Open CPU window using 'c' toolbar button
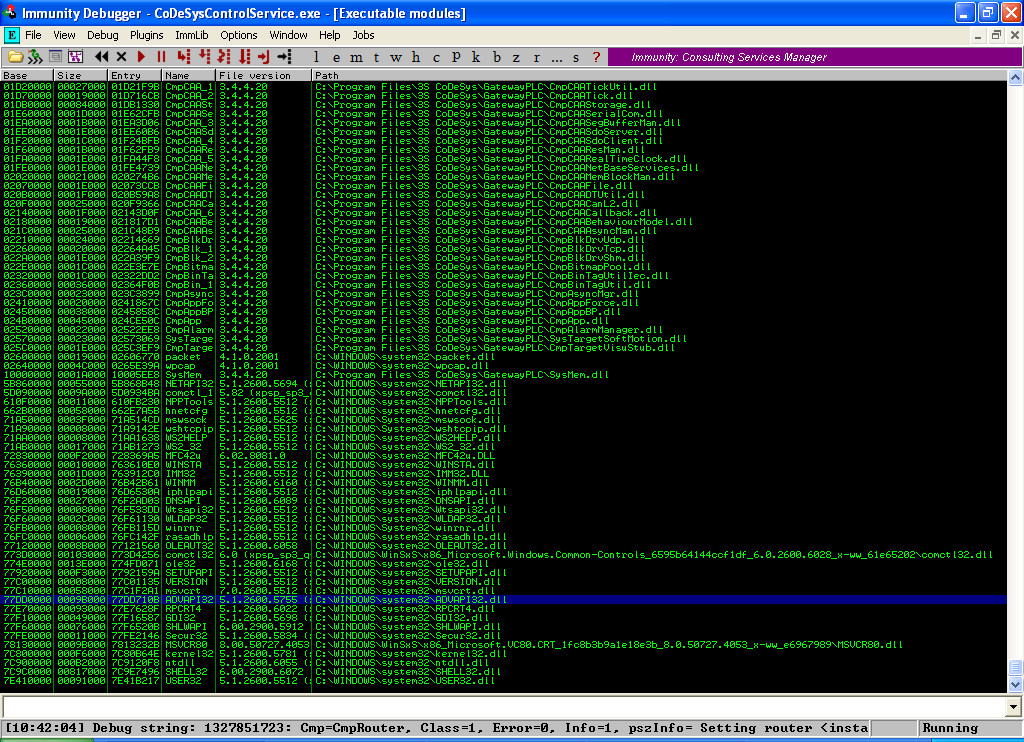 436,57
